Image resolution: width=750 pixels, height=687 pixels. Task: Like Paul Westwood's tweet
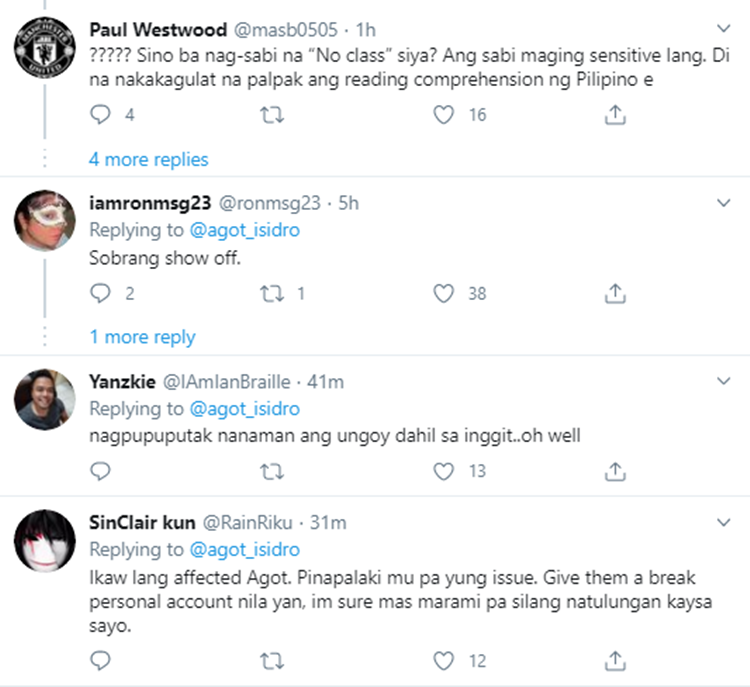pos(443,116)
